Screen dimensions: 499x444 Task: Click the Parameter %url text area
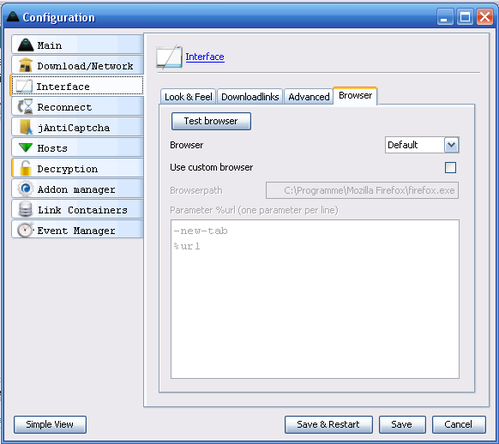tap(315, 299)
